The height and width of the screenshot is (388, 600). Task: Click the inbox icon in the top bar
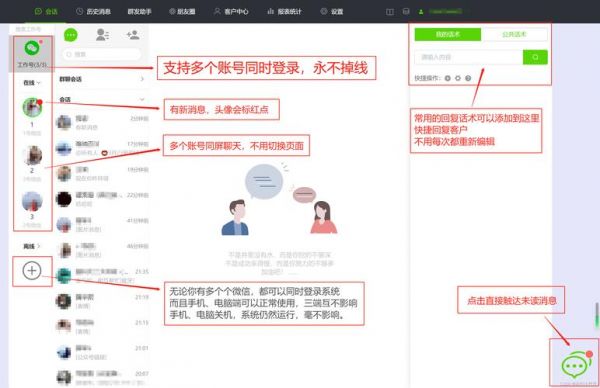(x=406, y=12)
